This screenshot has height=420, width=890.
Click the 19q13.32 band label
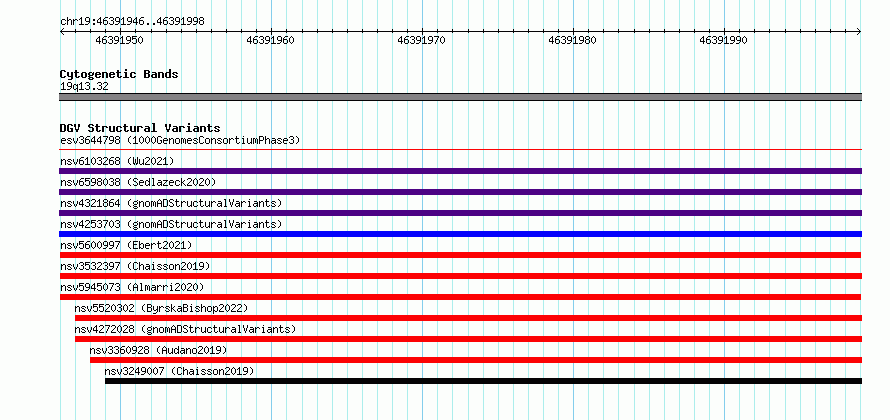(84, 87)
